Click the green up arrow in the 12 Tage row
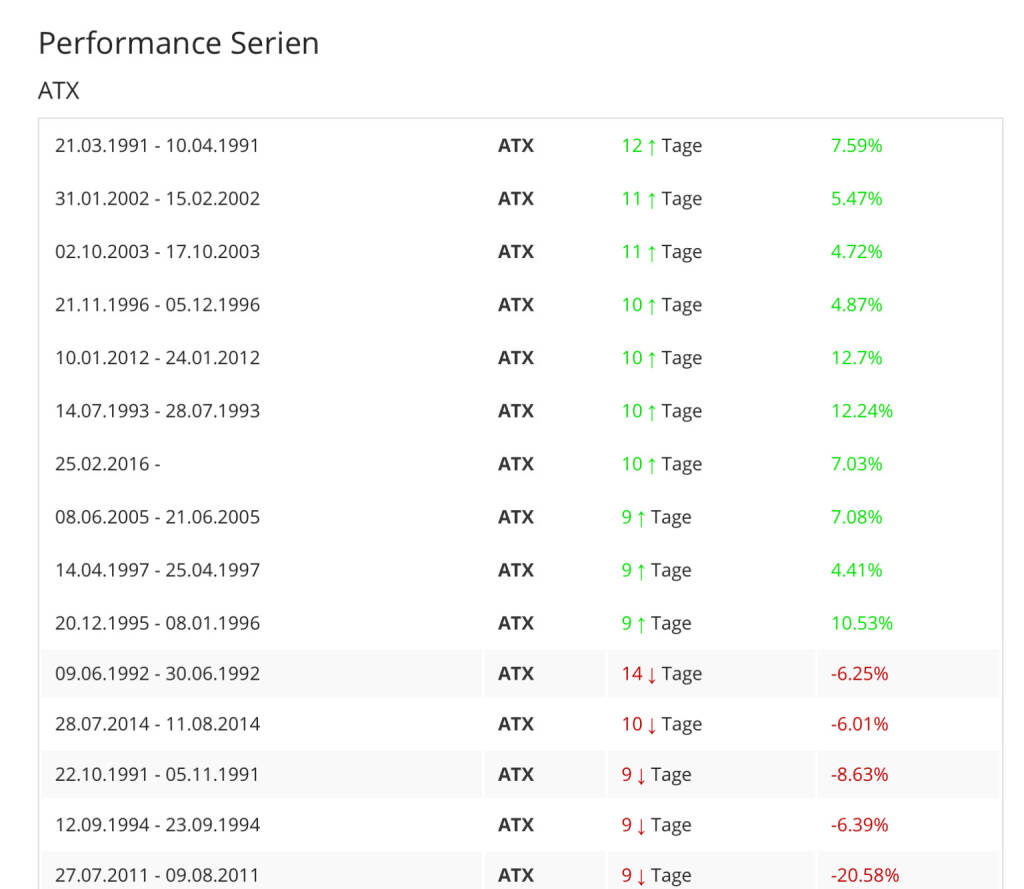 coord(652,146)
